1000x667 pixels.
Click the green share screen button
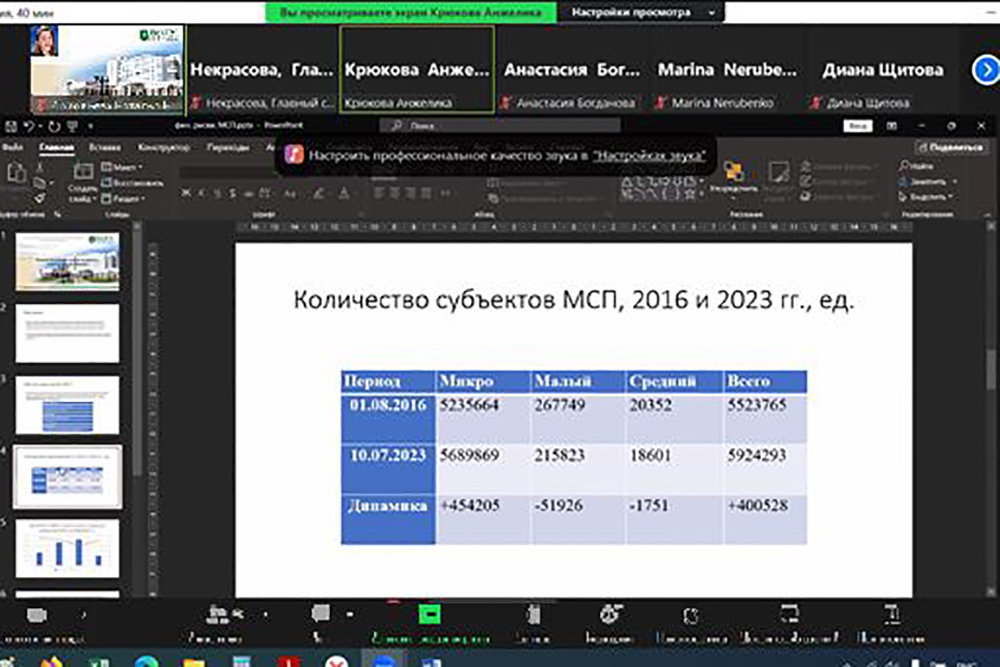(x=431, y=614)
